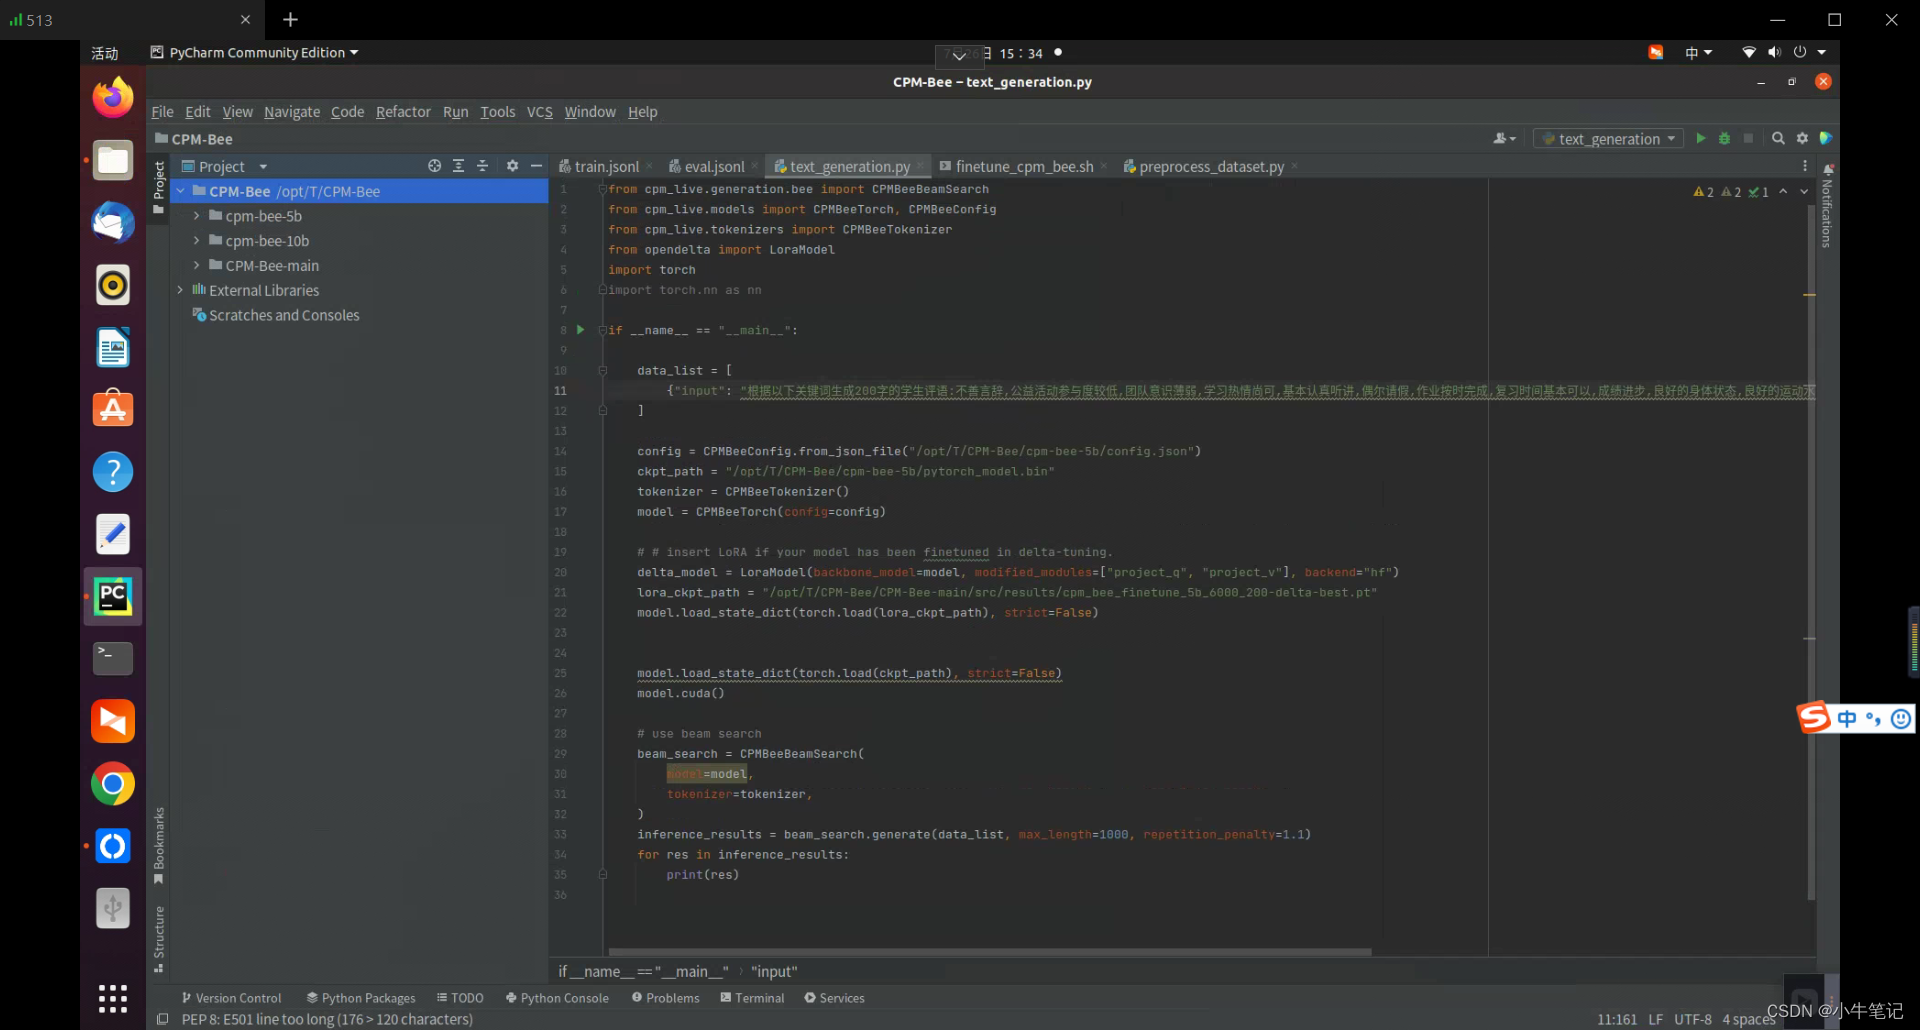Click run gutter arrow beside line 8

pyautogui.click(x=580, y=329)
